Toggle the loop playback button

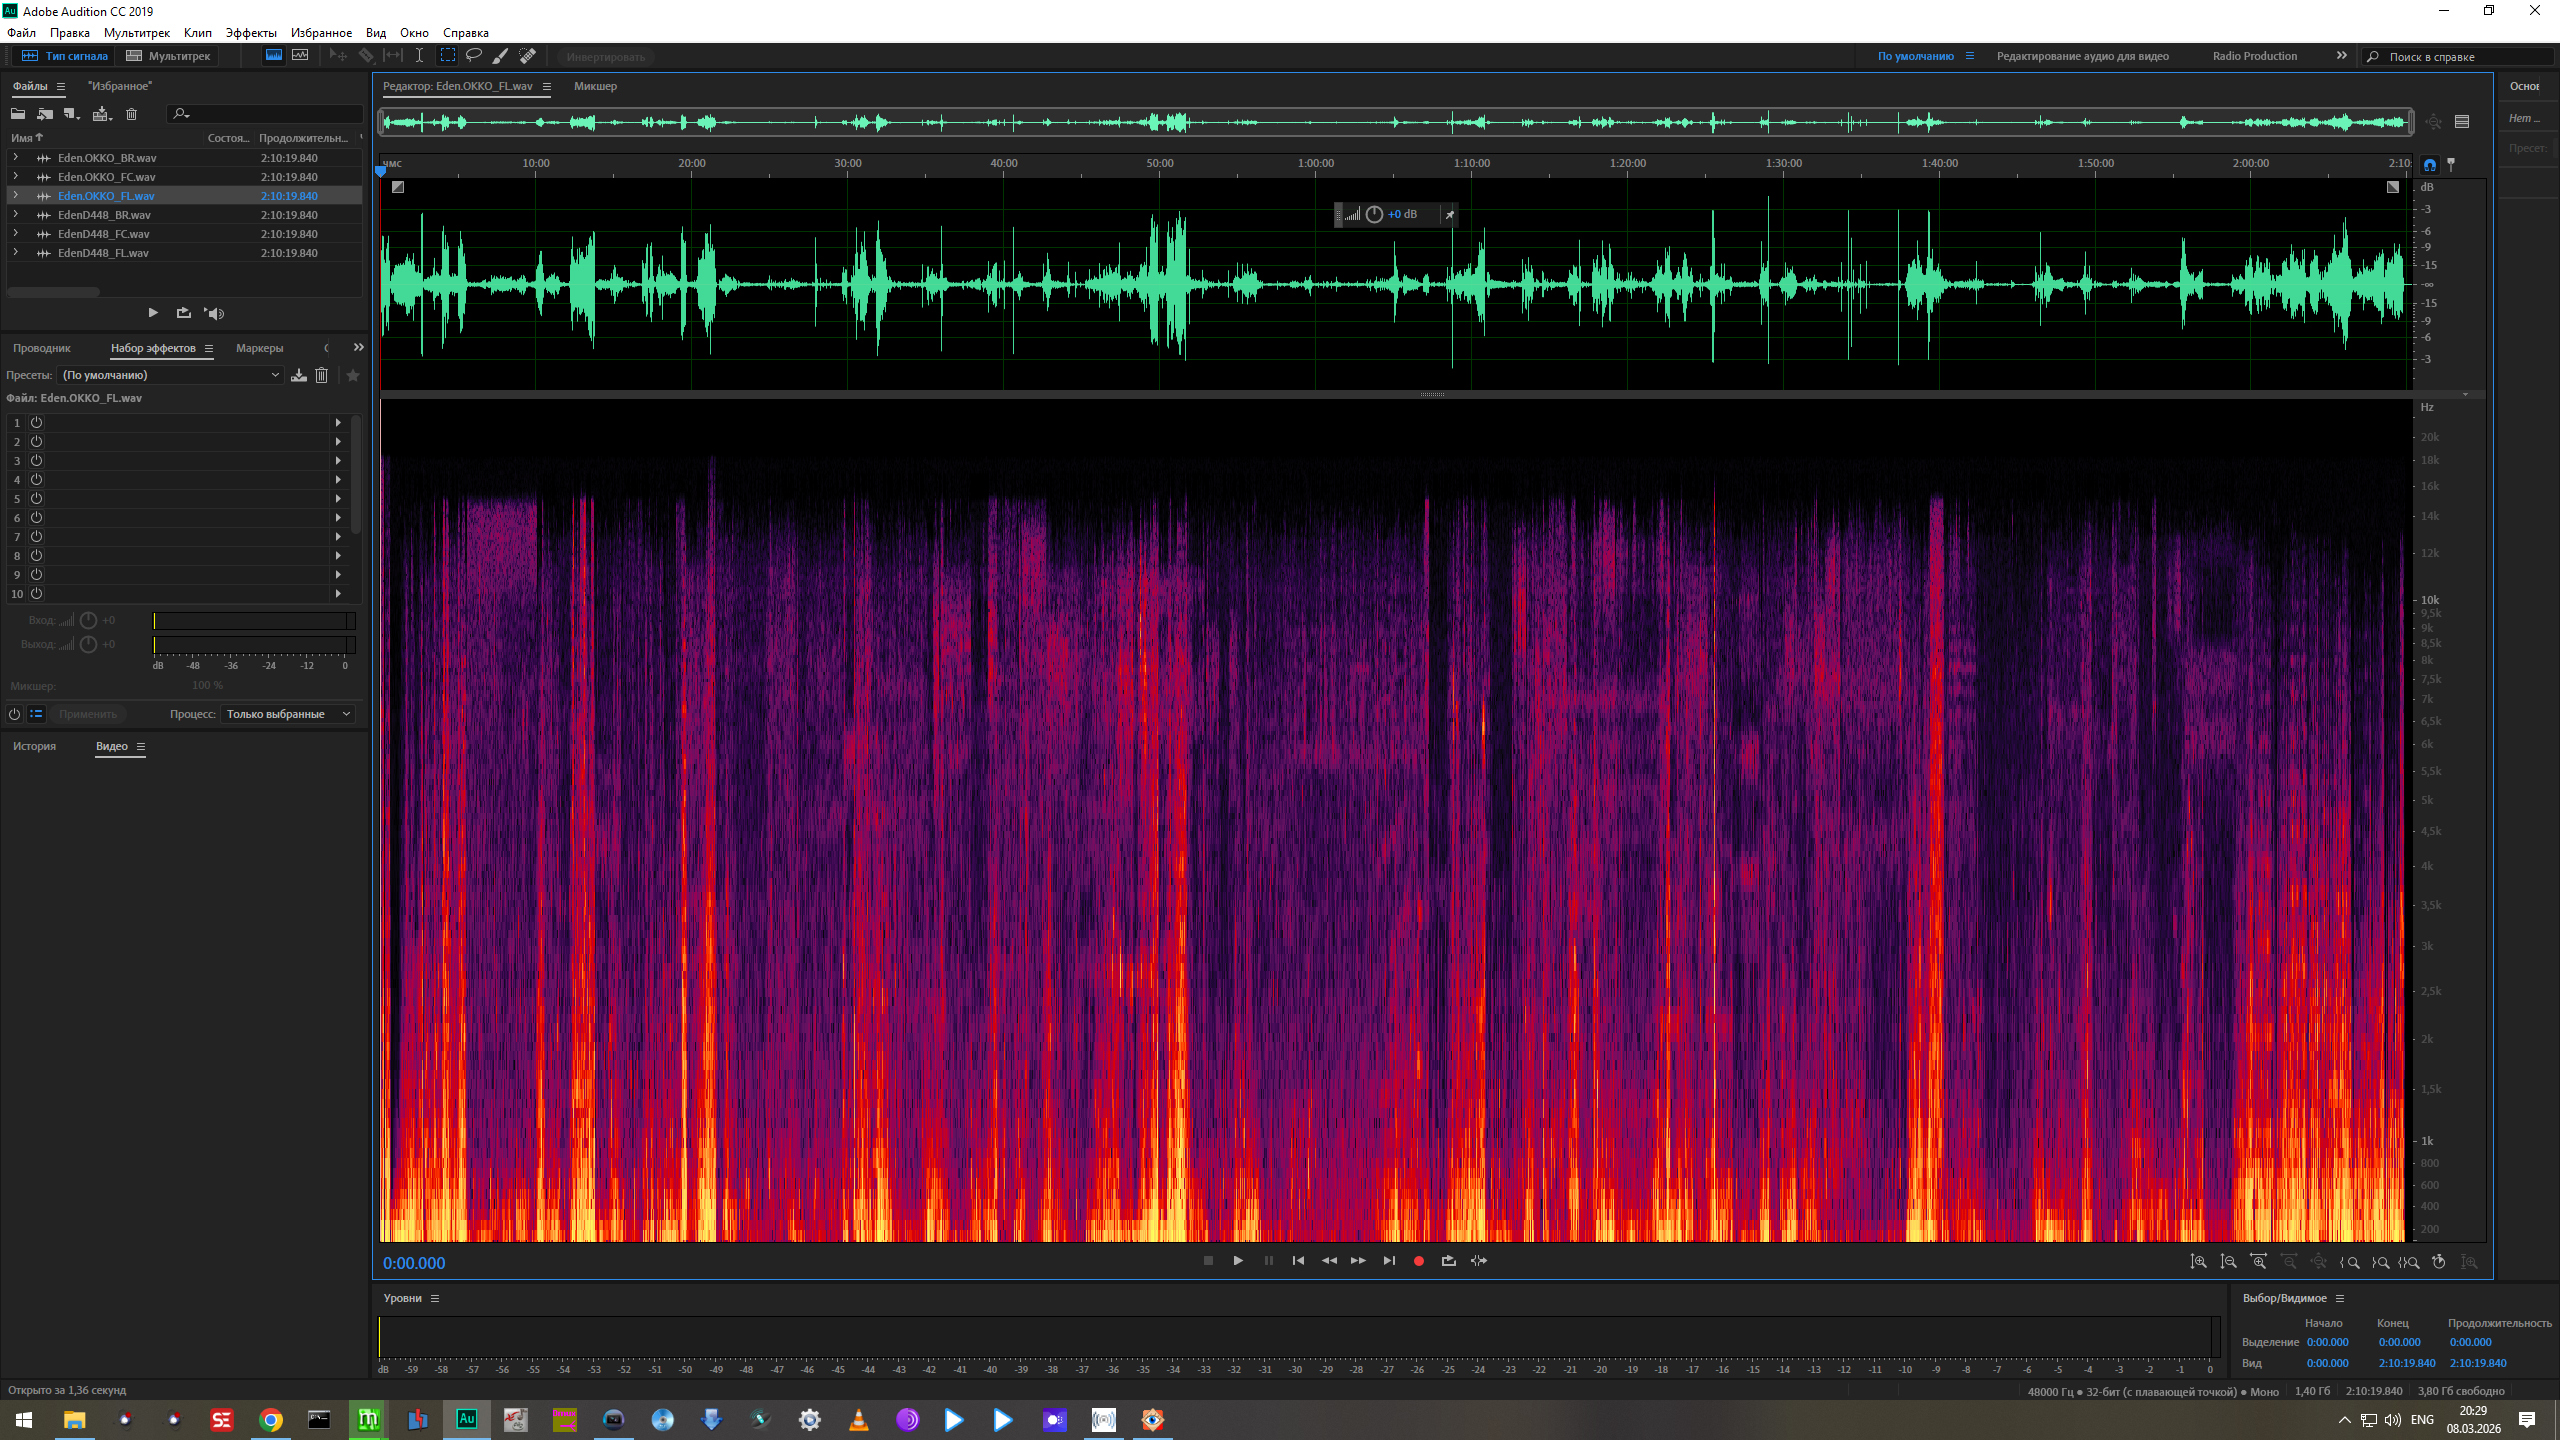1448,1261
